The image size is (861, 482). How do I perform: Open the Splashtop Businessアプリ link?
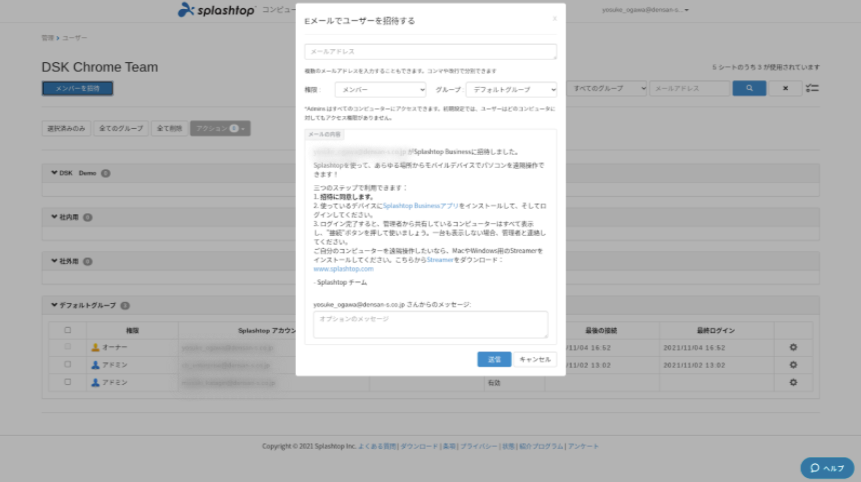coord(420,206)
